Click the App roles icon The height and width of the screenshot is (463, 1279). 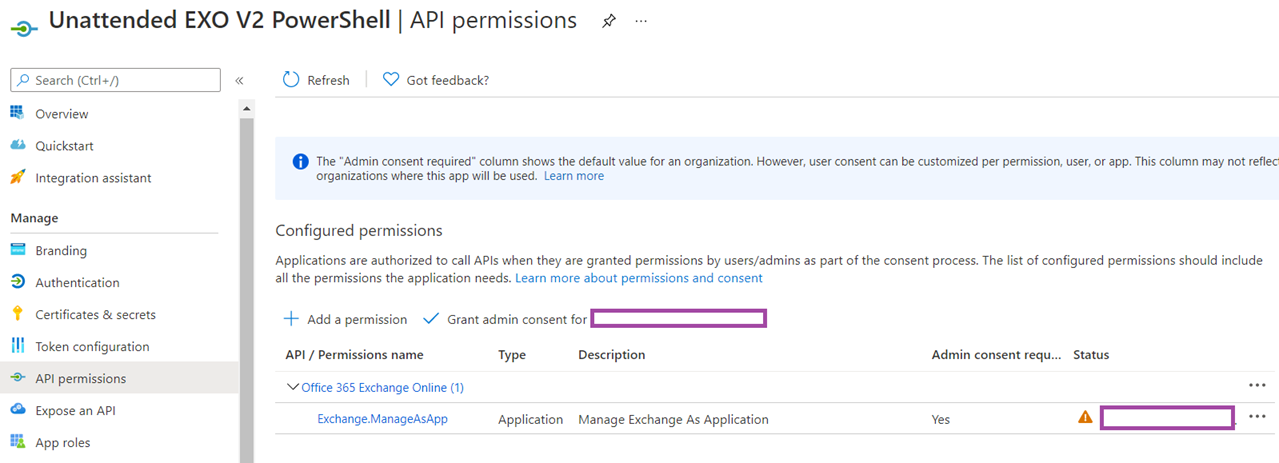(17, 442)
